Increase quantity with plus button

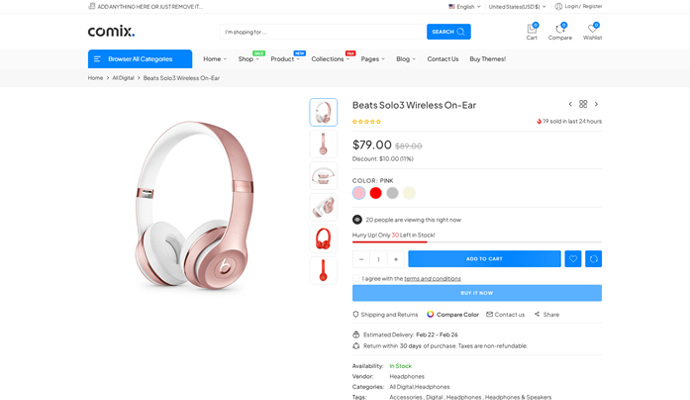396,259
